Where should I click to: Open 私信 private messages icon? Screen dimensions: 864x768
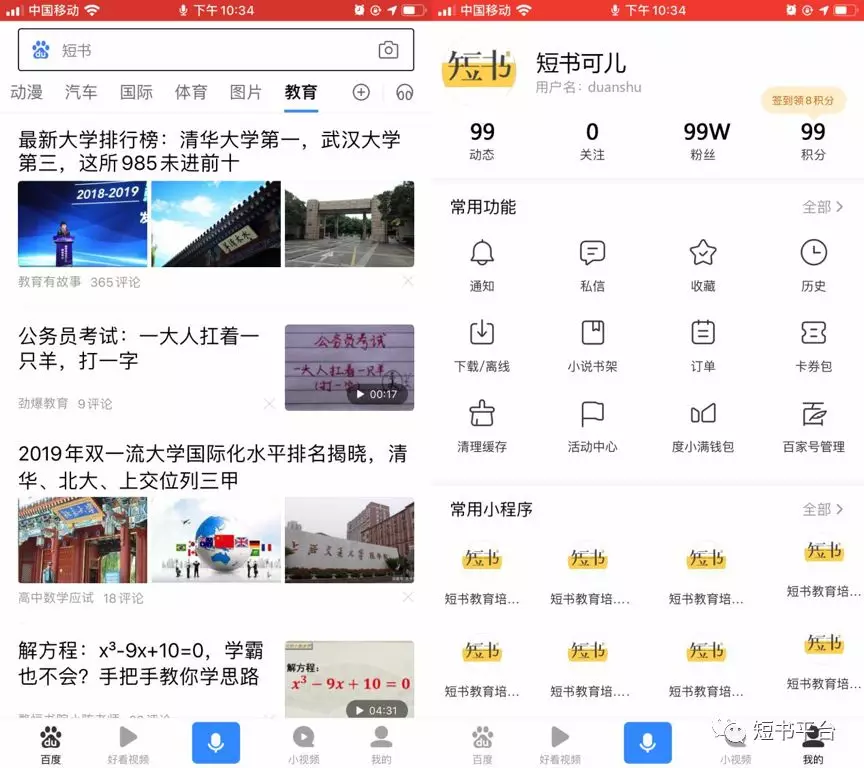click(592, 253)
